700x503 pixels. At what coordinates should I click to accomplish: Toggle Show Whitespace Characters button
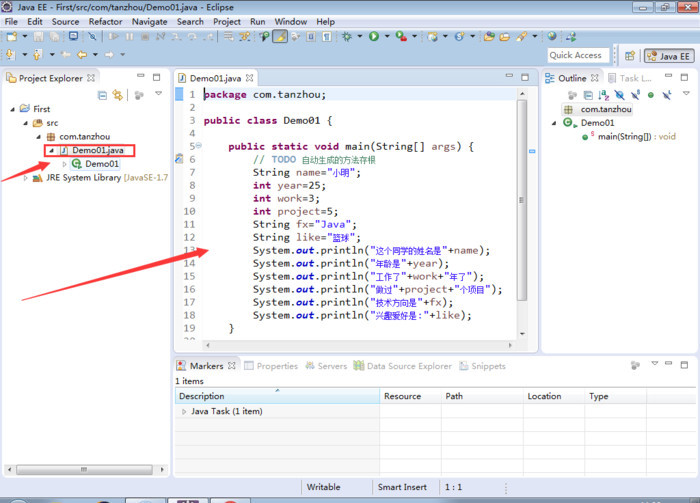(327, 37)
